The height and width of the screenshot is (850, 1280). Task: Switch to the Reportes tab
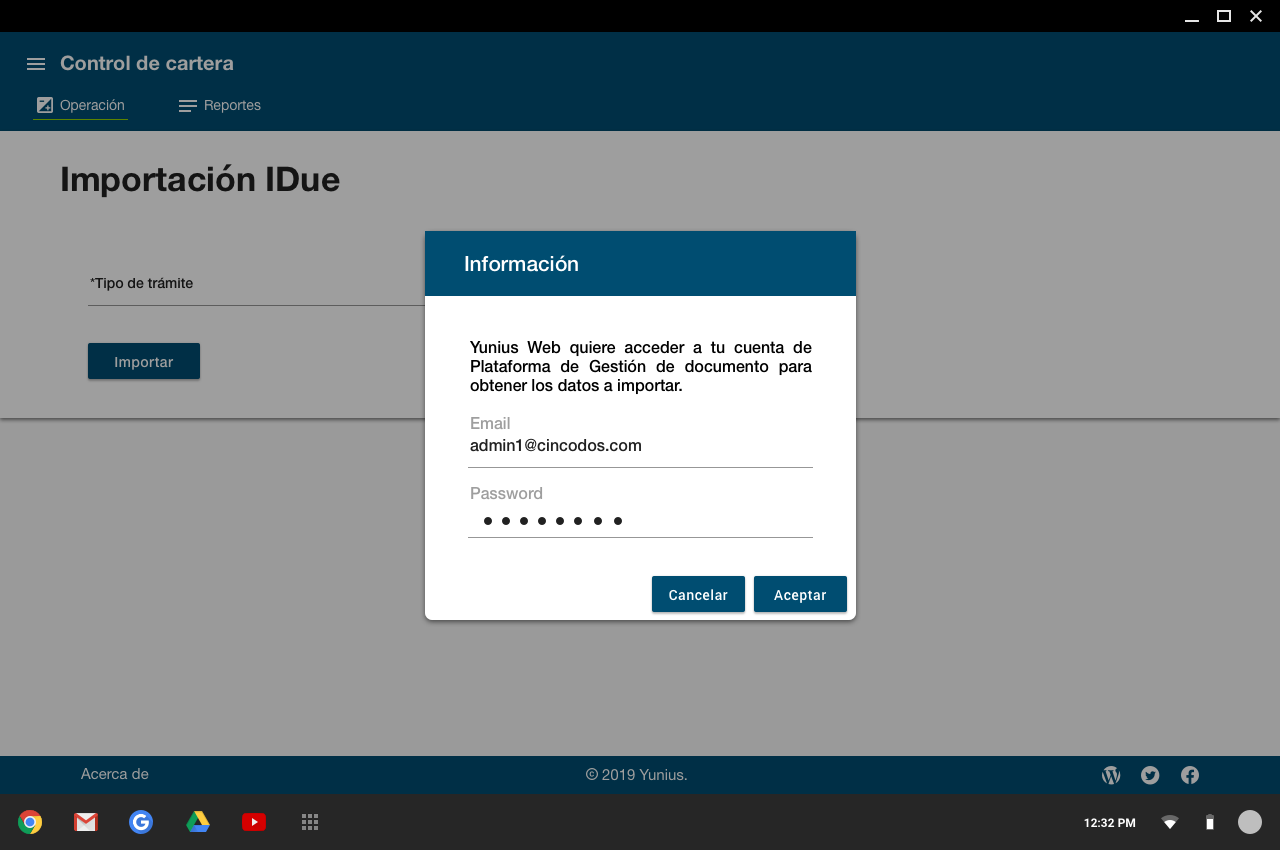pyautogui.click(x=220, y=105)
